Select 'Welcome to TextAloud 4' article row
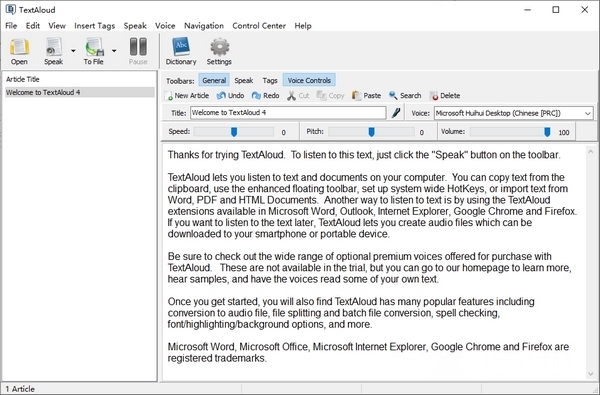600x395 pixels. [80, 92]
